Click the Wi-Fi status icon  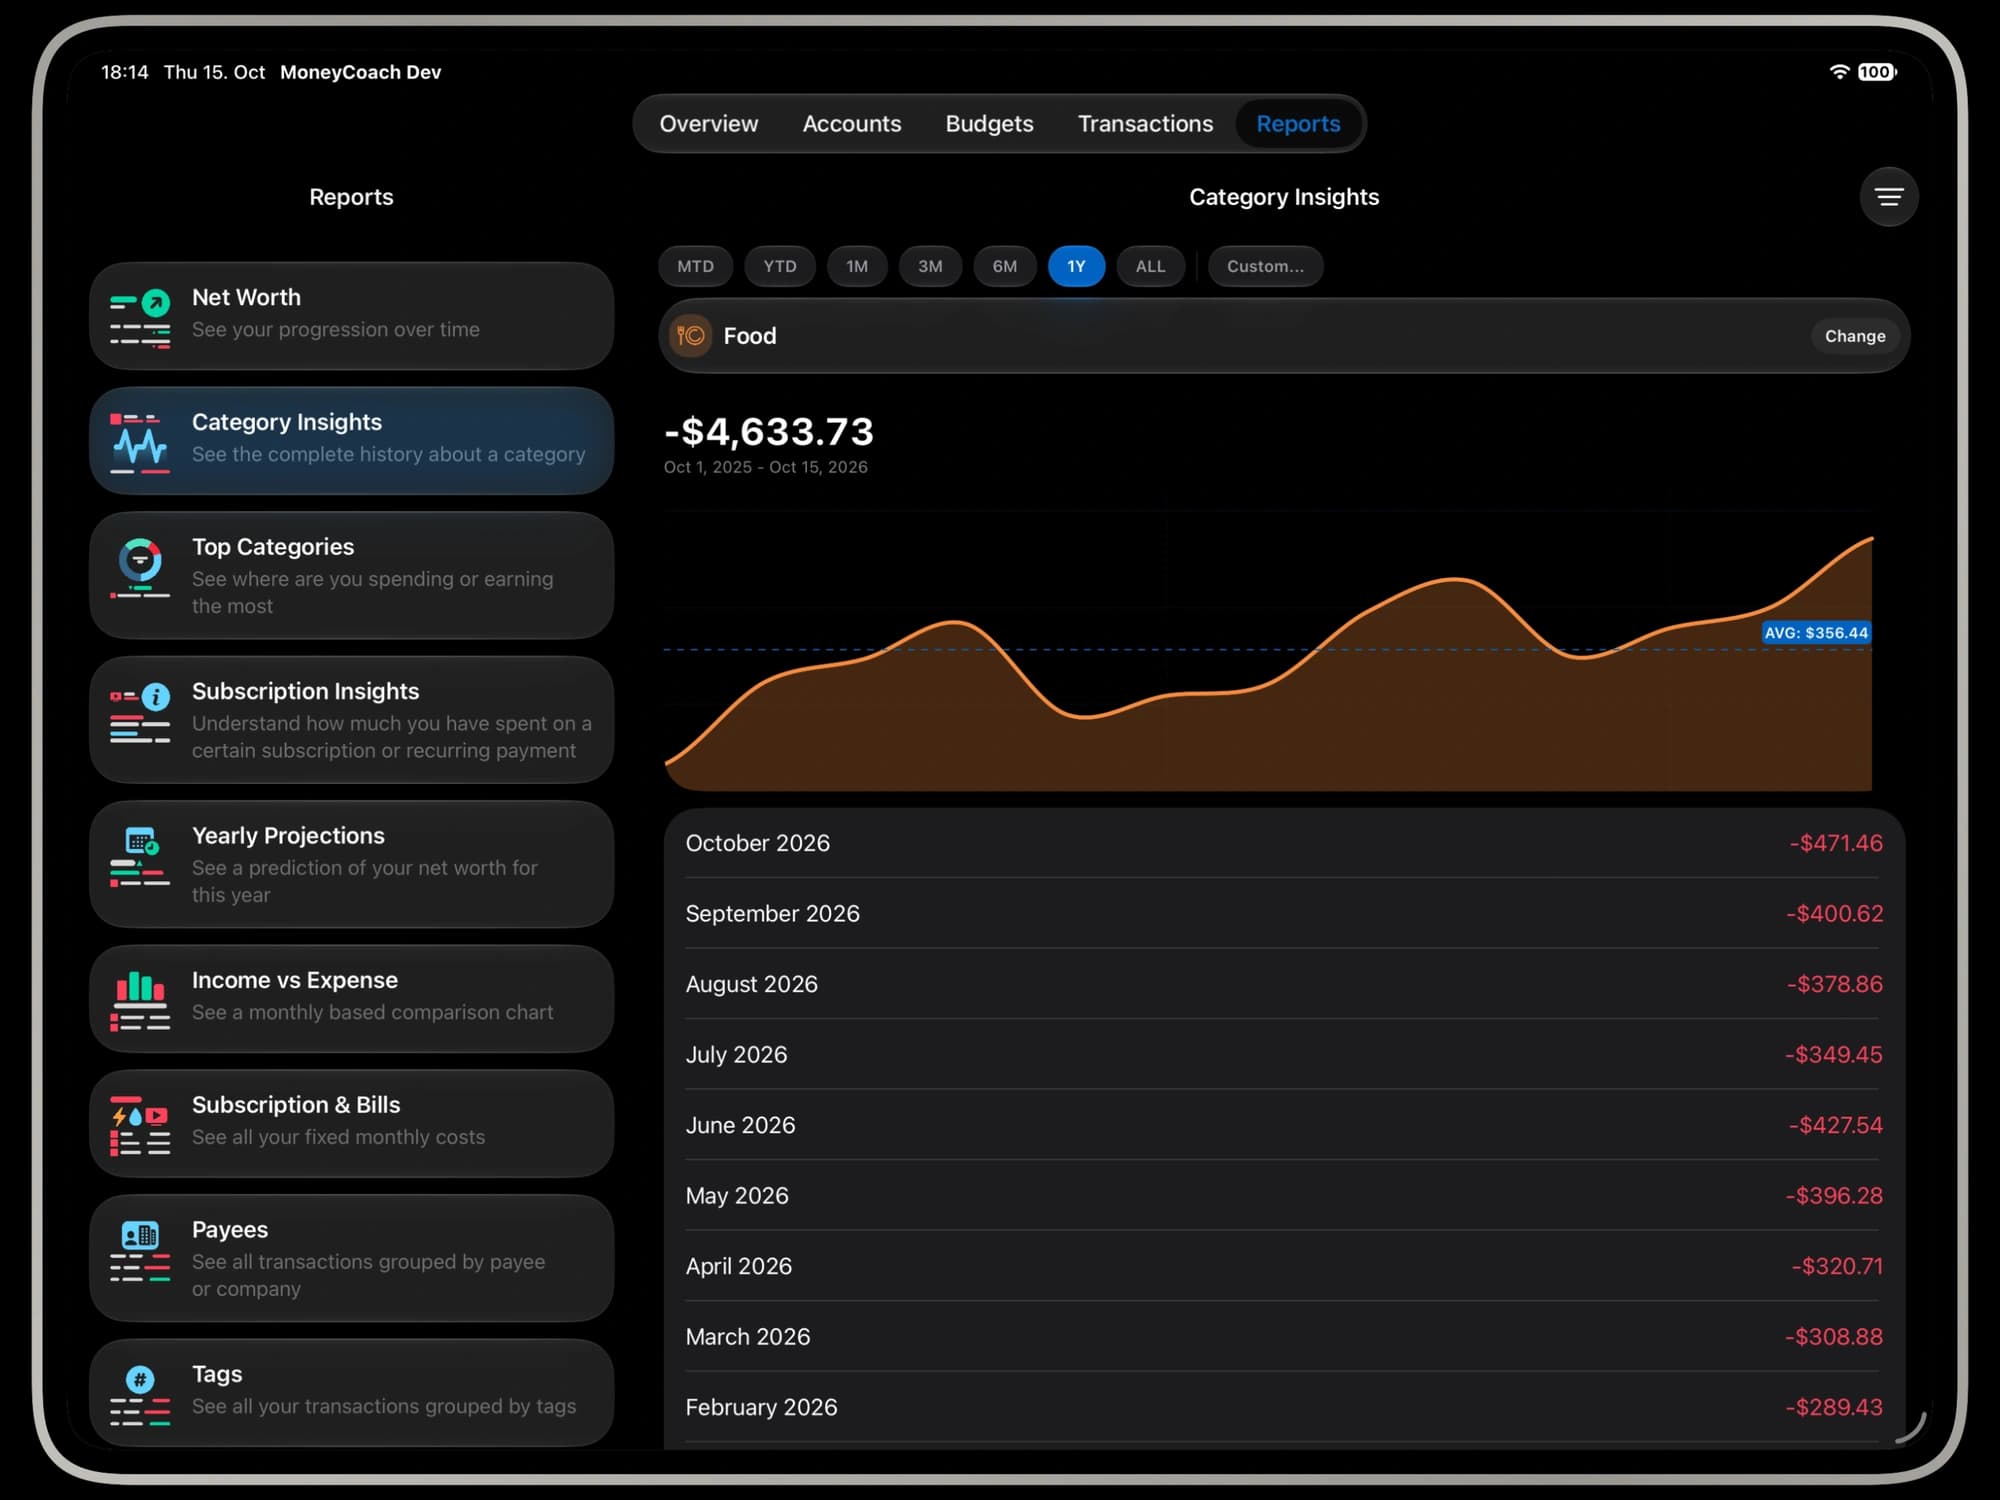[x=1838, y=72]
